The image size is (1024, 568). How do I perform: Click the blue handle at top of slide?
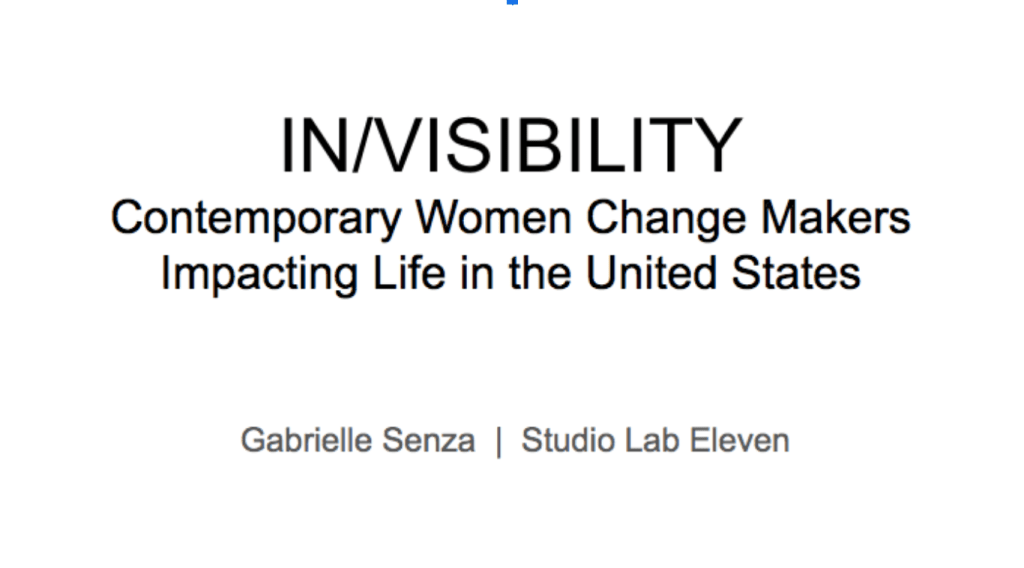(512, 2)
